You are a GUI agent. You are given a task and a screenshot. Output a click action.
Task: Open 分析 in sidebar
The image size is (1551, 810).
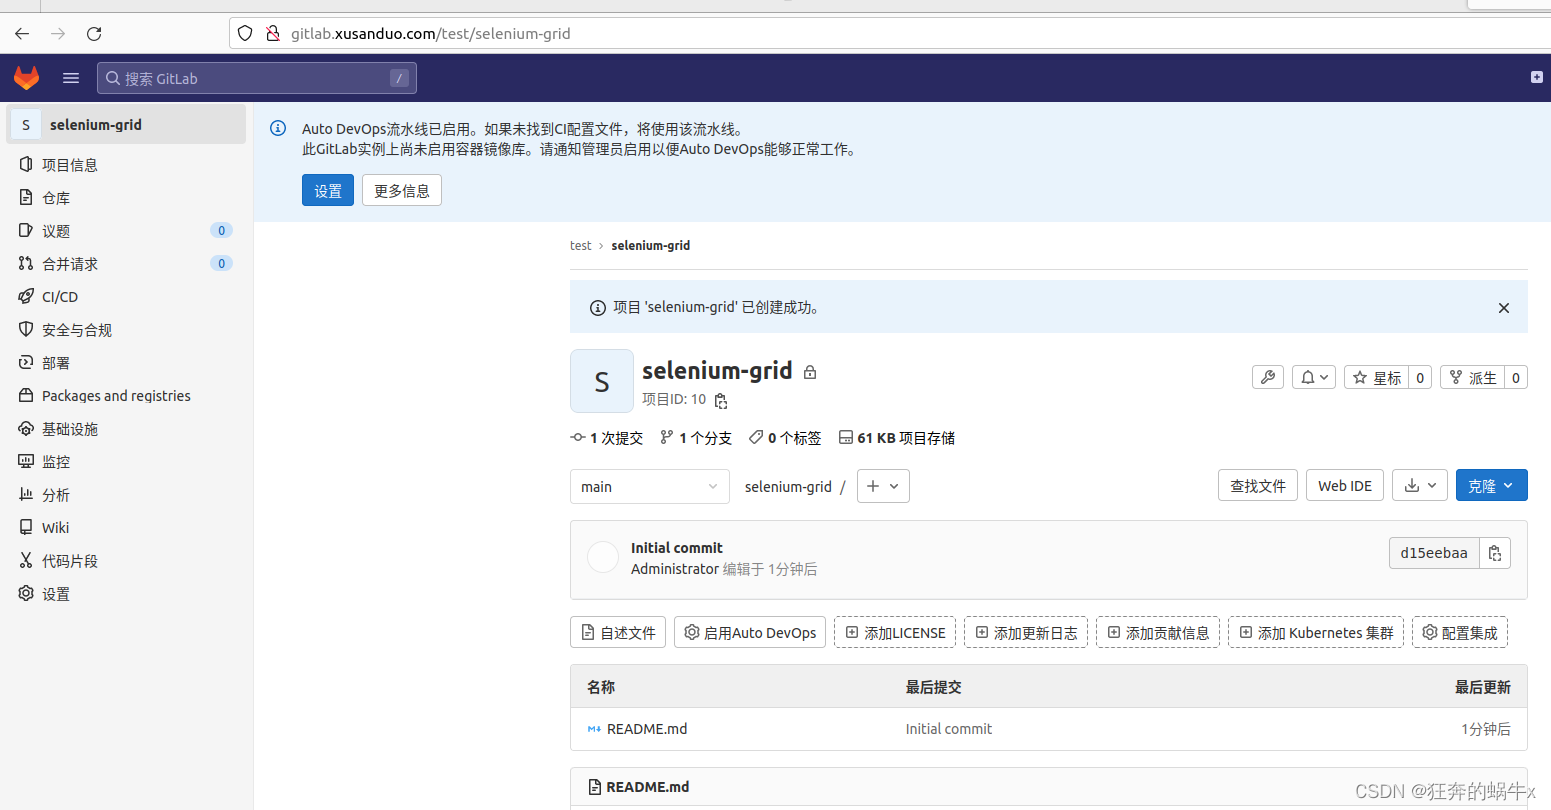tap(126, 495)
